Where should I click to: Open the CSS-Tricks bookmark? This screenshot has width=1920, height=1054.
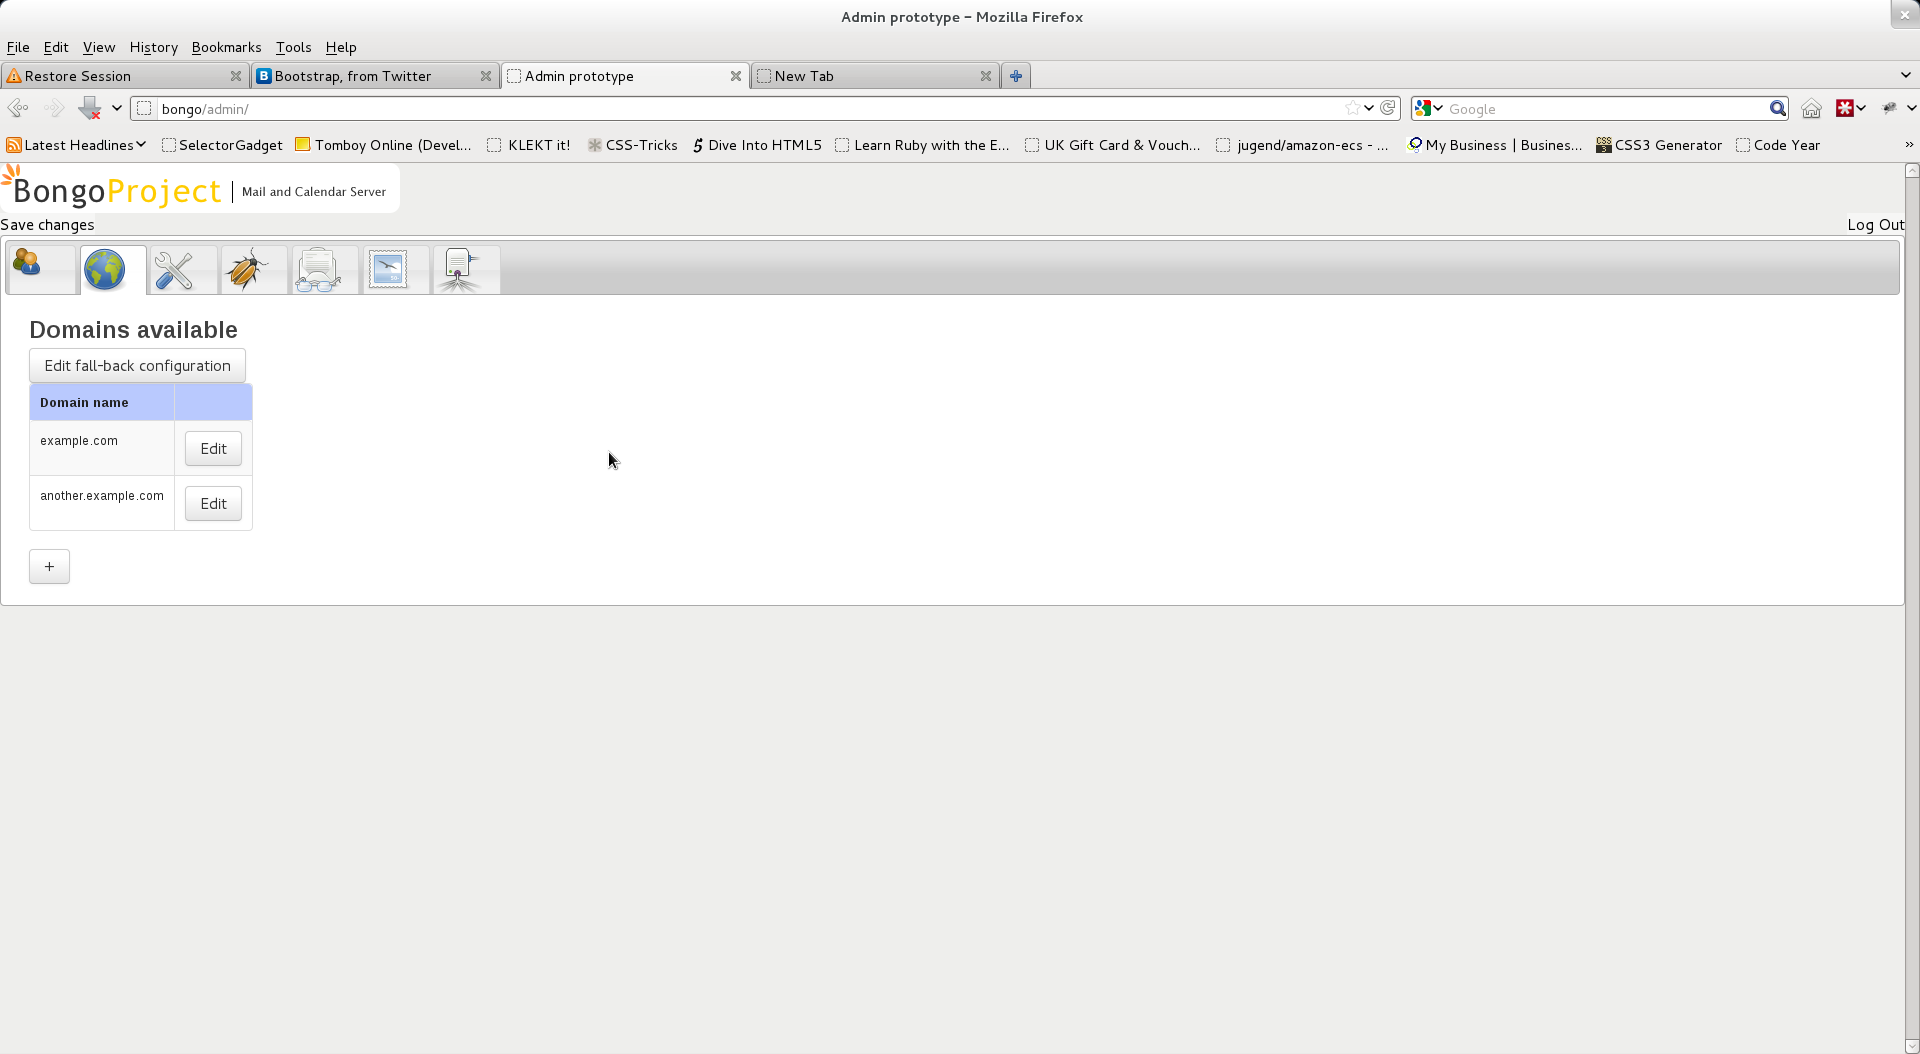(632, 145)
